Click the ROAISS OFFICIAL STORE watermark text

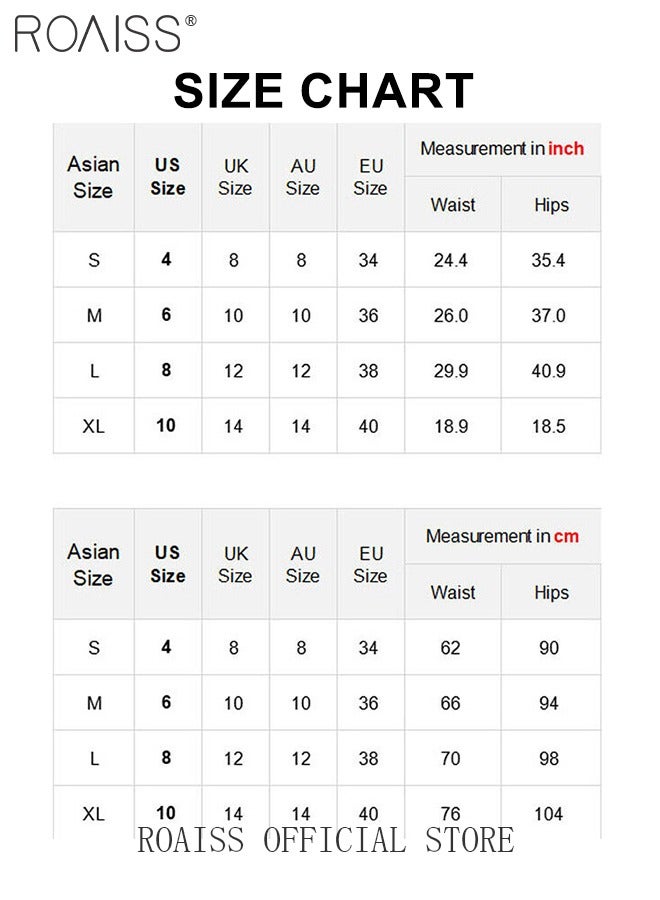click(325, 840)
